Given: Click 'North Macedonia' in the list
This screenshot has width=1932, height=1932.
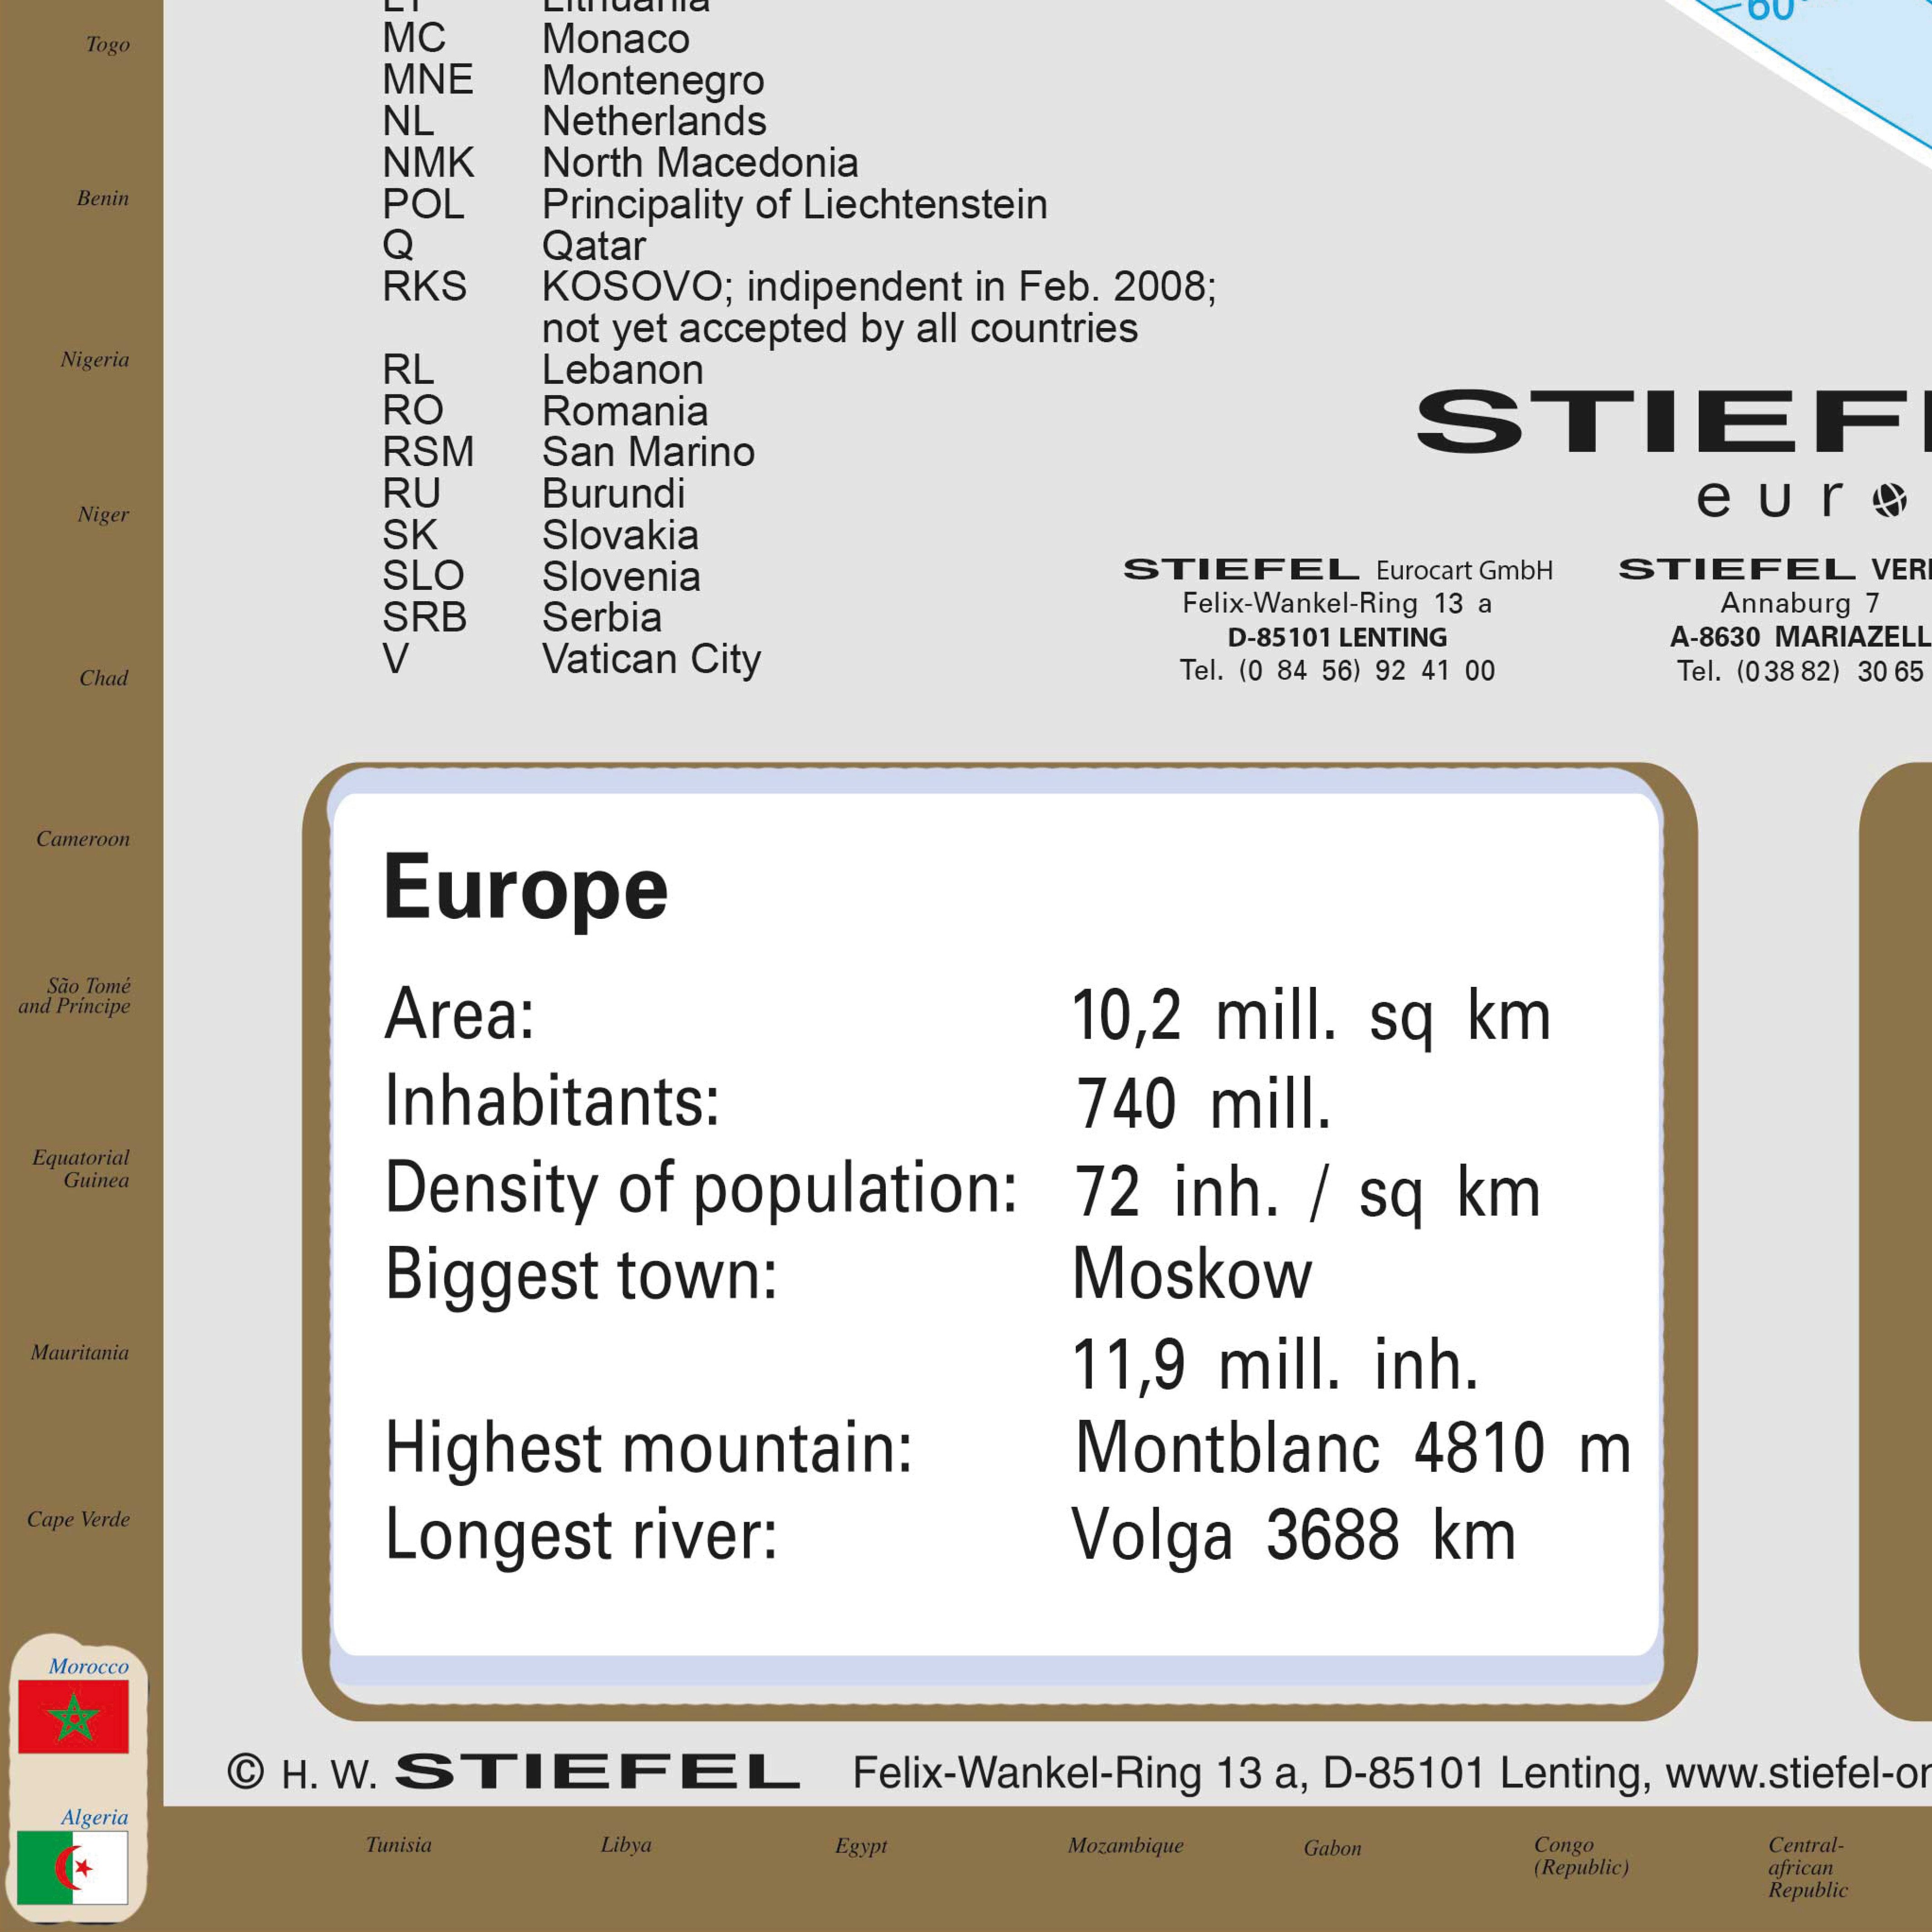Looking at the screenshot, I should 700,163.
